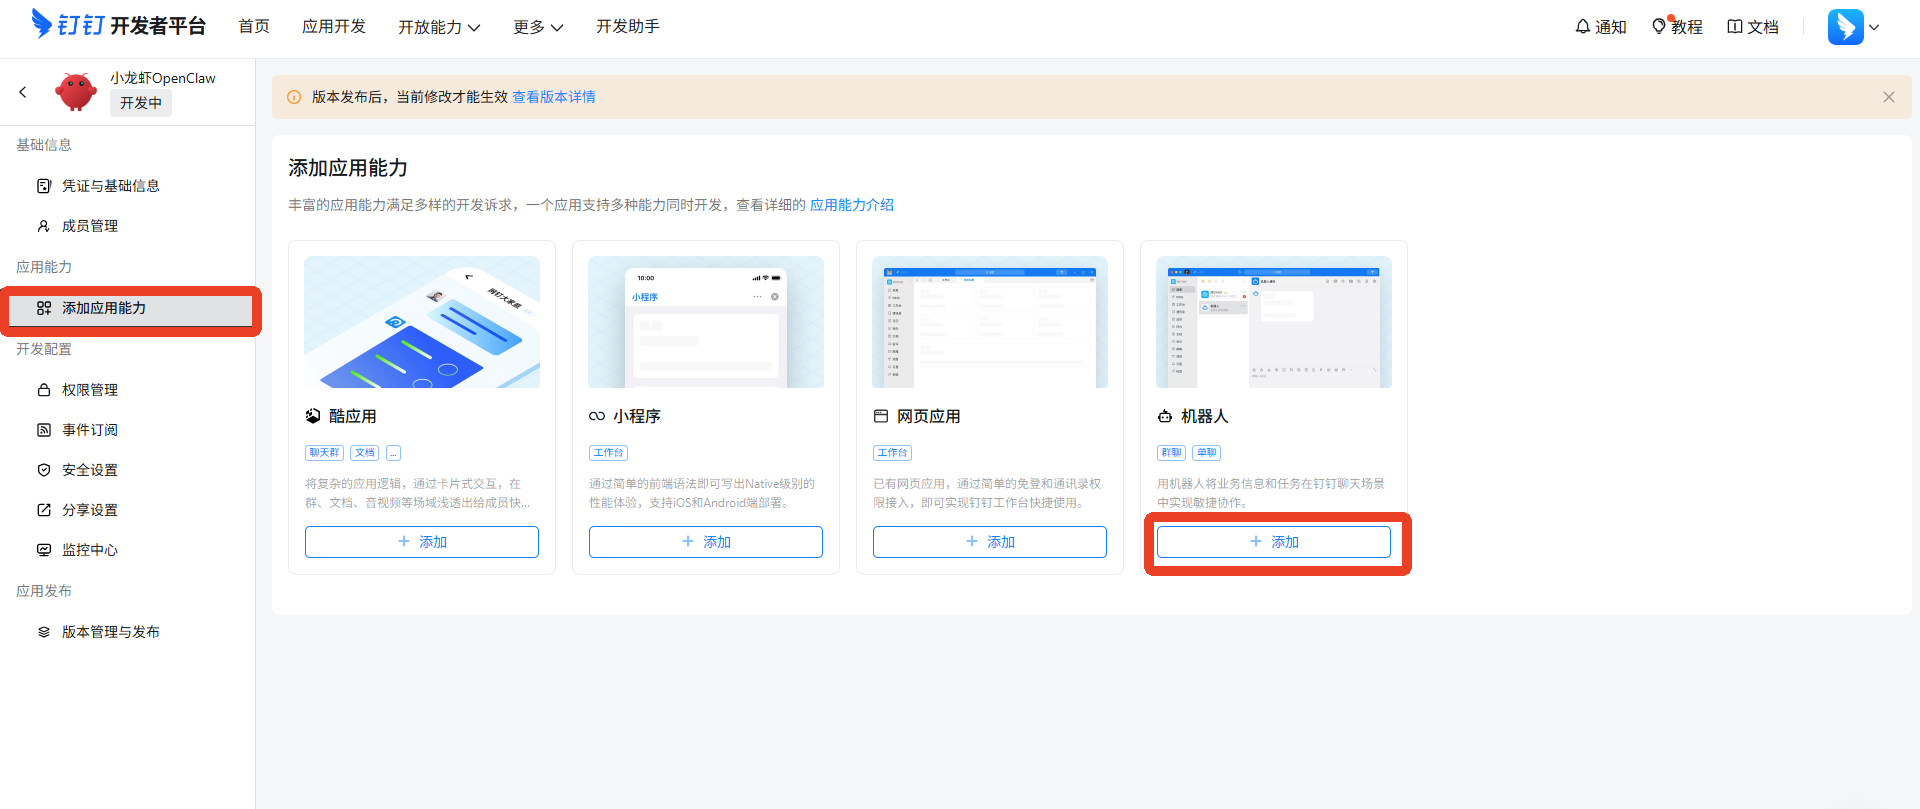The image size is (1920, 809).
Task: Click the 查看版本详情 link
Action: 554,97
